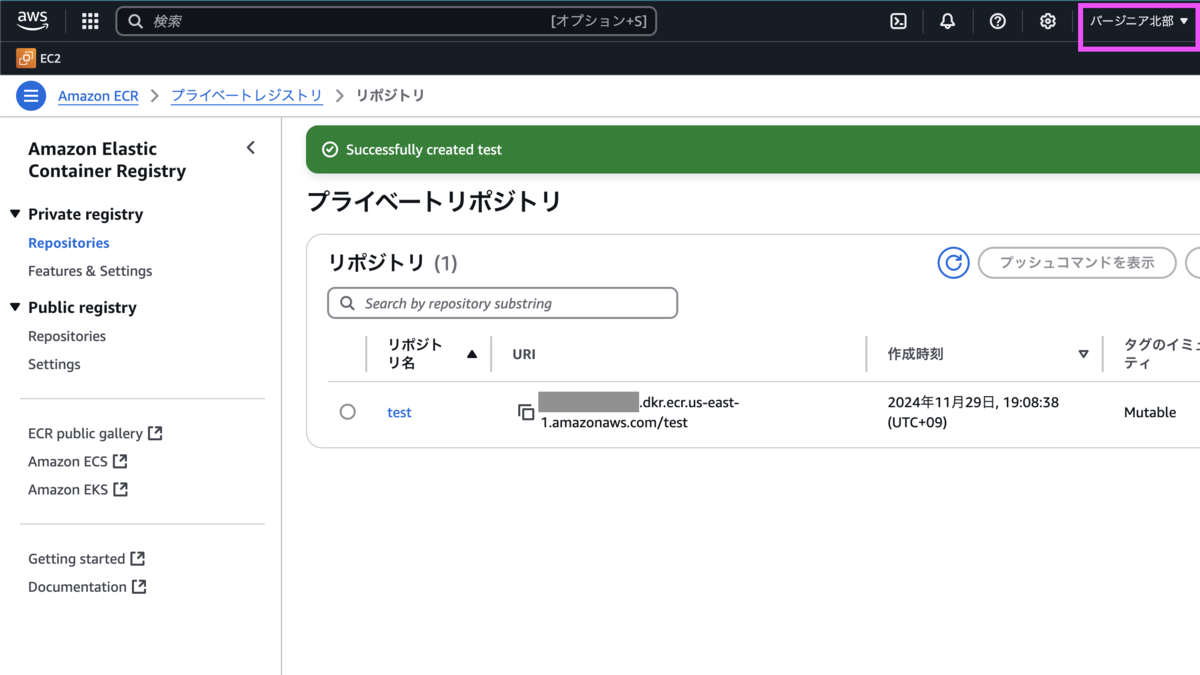Open the settings gear in the top bar
This screenshot has width=1200, height=675.
click(1047, 21)
